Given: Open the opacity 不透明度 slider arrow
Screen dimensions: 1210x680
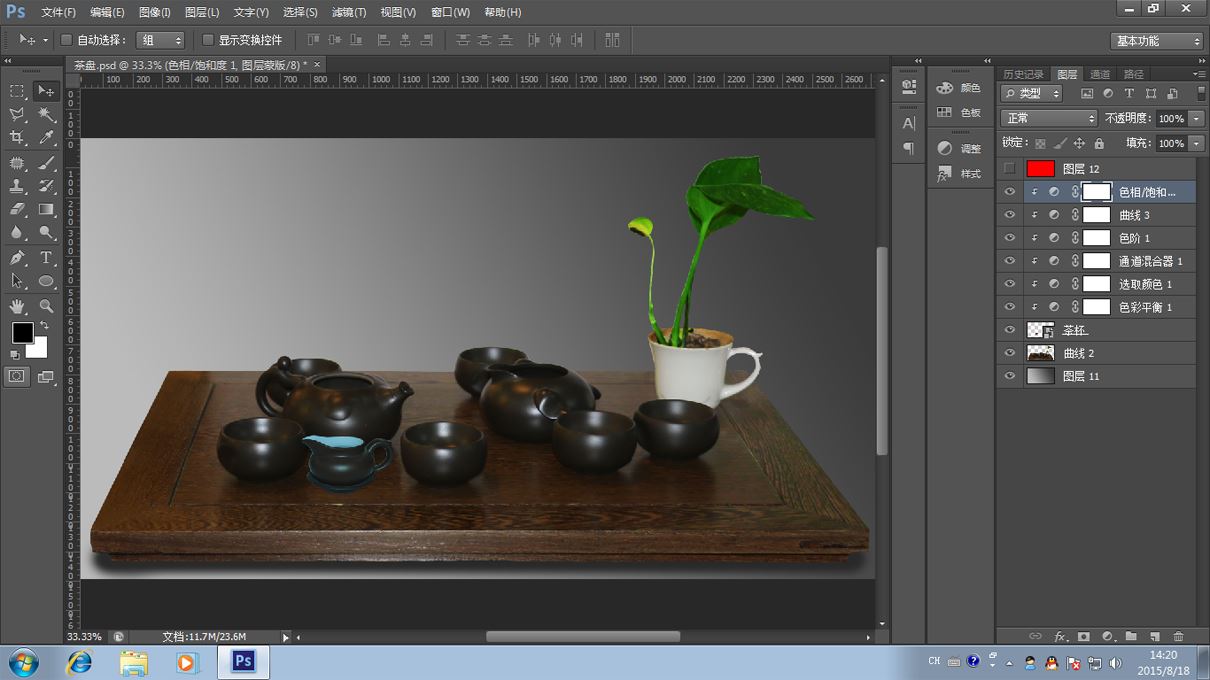Looking at the screenshot, I should coord(1196,118).
